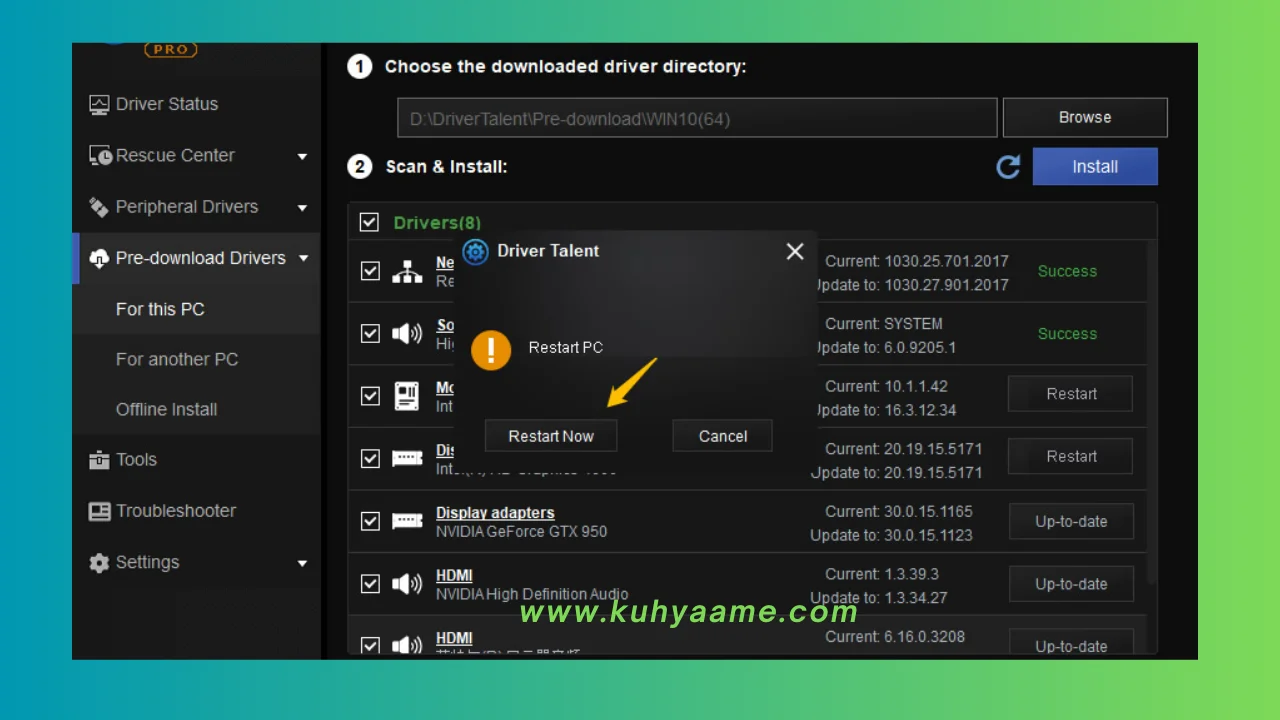Collapse the Pre-download Drivers arrow
The width and height of the screenshot is (1280, 720).
coord(303,258)
